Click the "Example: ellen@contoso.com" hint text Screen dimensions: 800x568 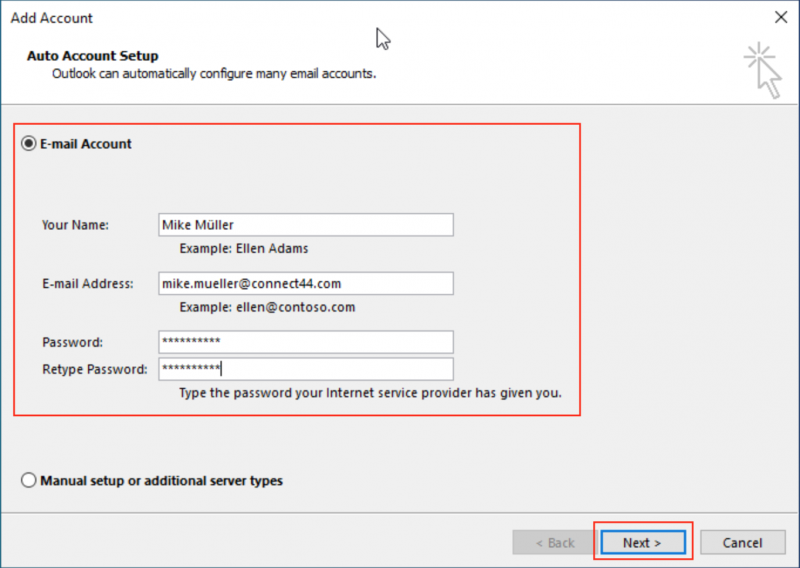click(x=267, y=307)
